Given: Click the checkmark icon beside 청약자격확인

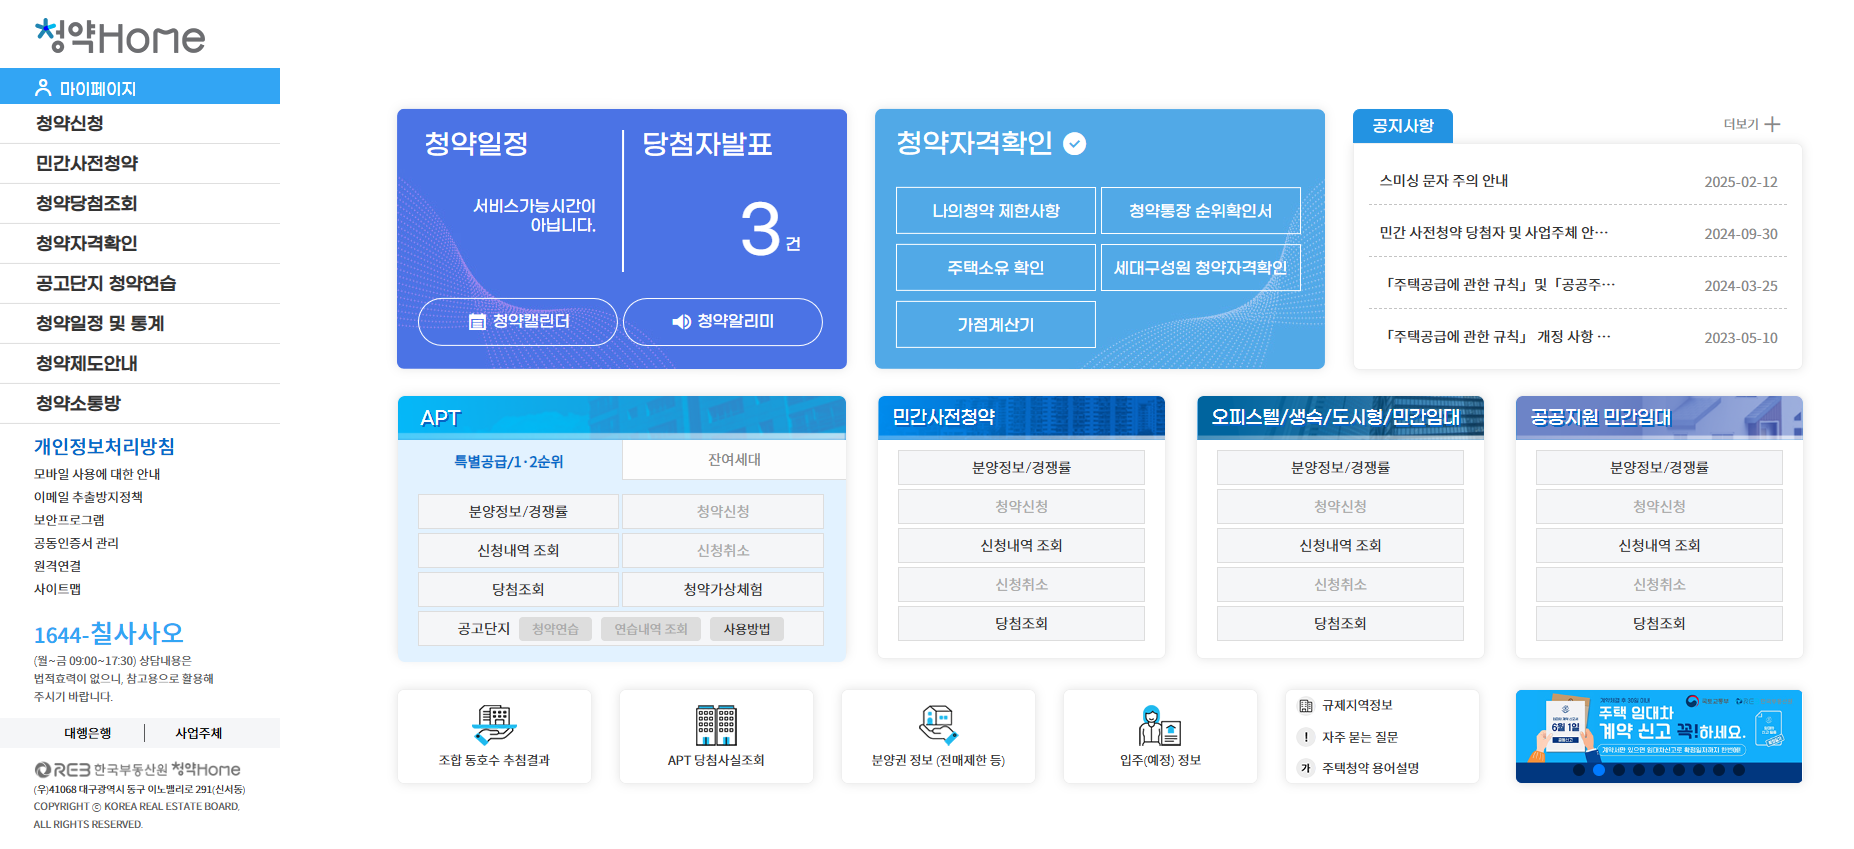Looking at the screenshot, I should [x=1075, y=144].
